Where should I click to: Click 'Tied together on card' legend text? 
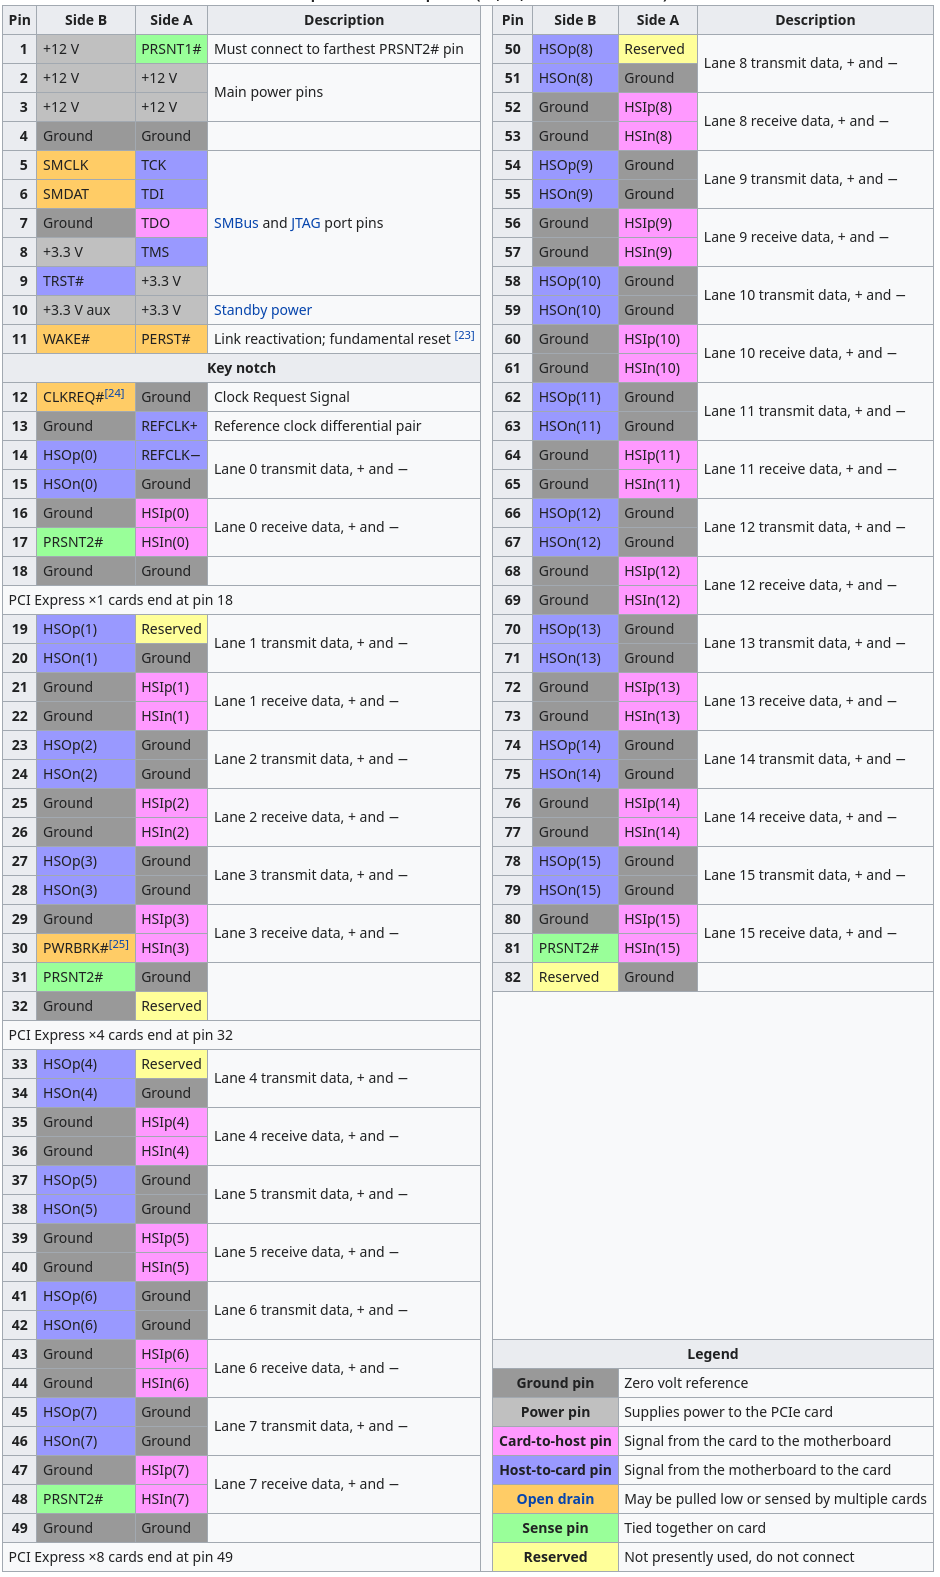click(695, 1528)
